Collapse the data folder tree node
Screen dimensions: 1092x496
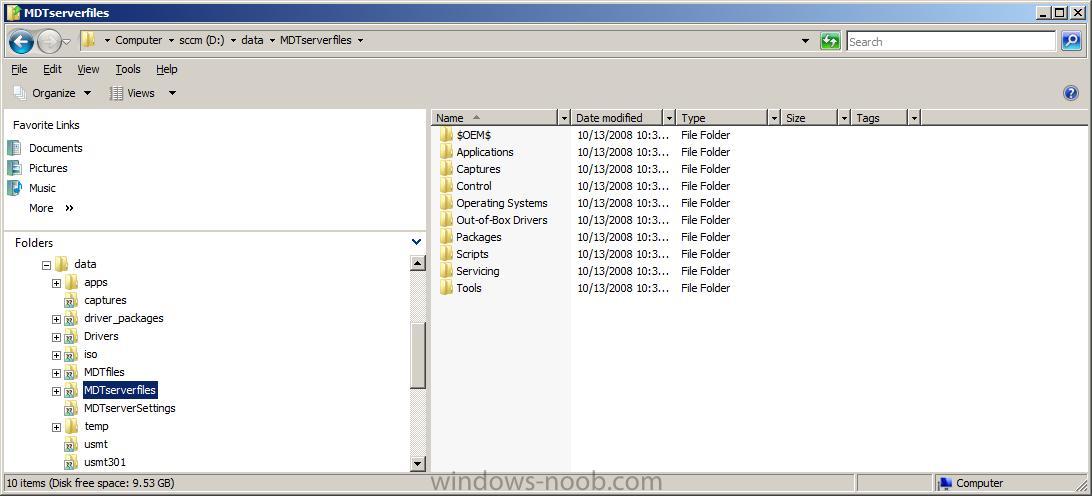(x=47, y=265)
